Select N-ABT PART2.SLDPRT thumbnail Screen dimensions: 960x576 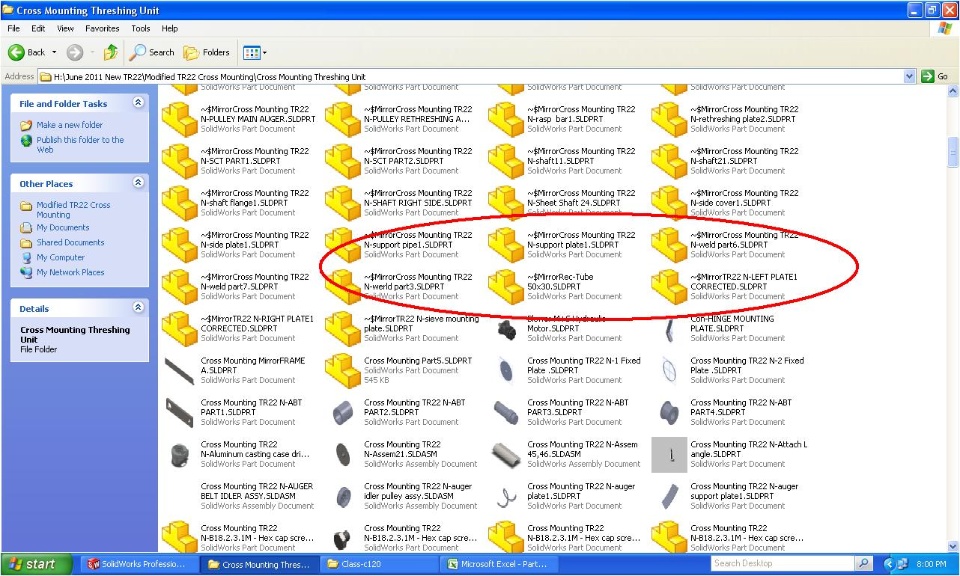point(342,413)
